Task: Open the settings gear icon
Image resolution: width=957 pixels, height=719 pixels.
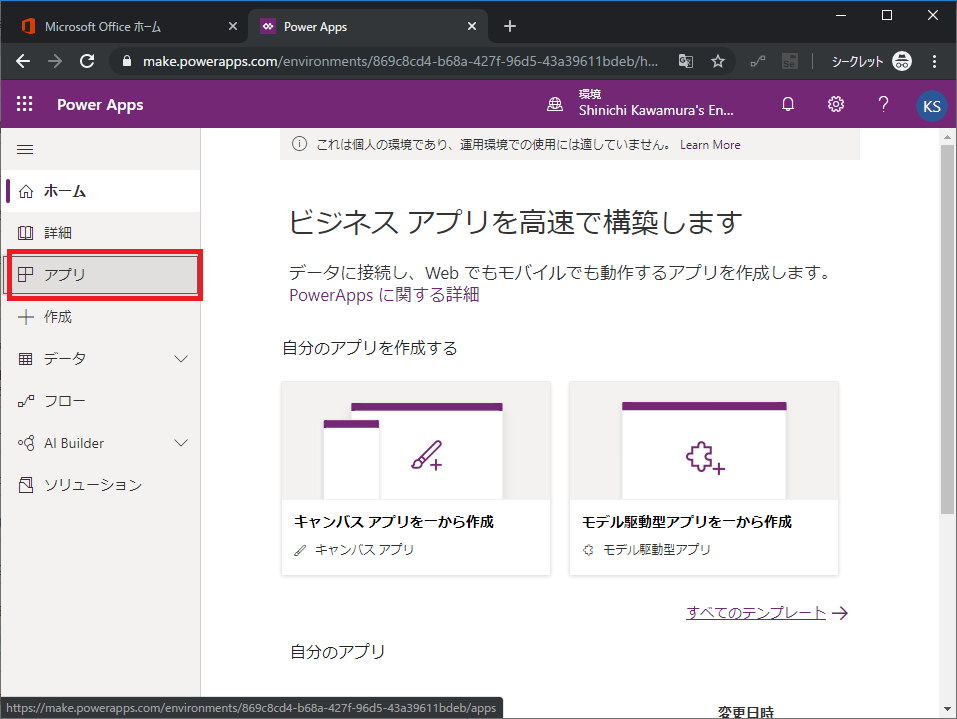Action: [x=836, y=104]
